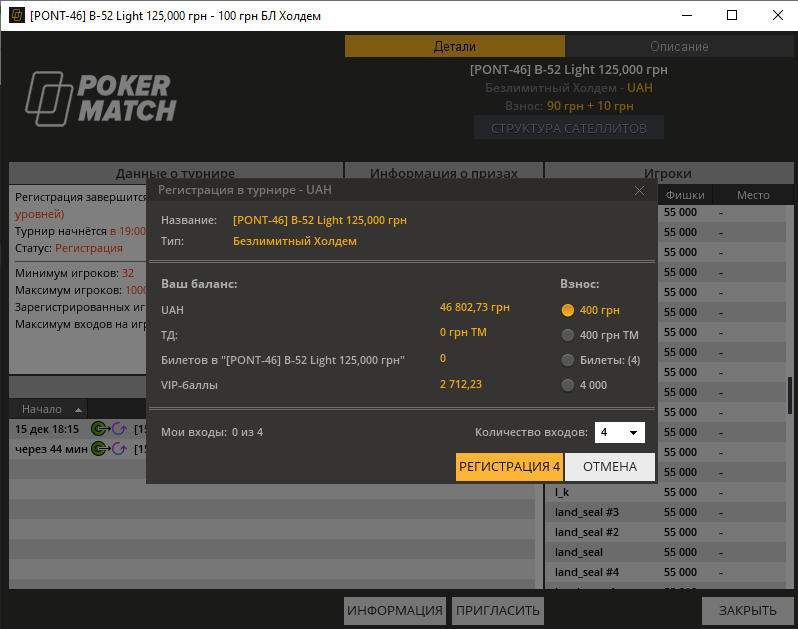Click the app icon in the title bar
Viewport: 798px width, 629px height.
click(x=17, y=15)
